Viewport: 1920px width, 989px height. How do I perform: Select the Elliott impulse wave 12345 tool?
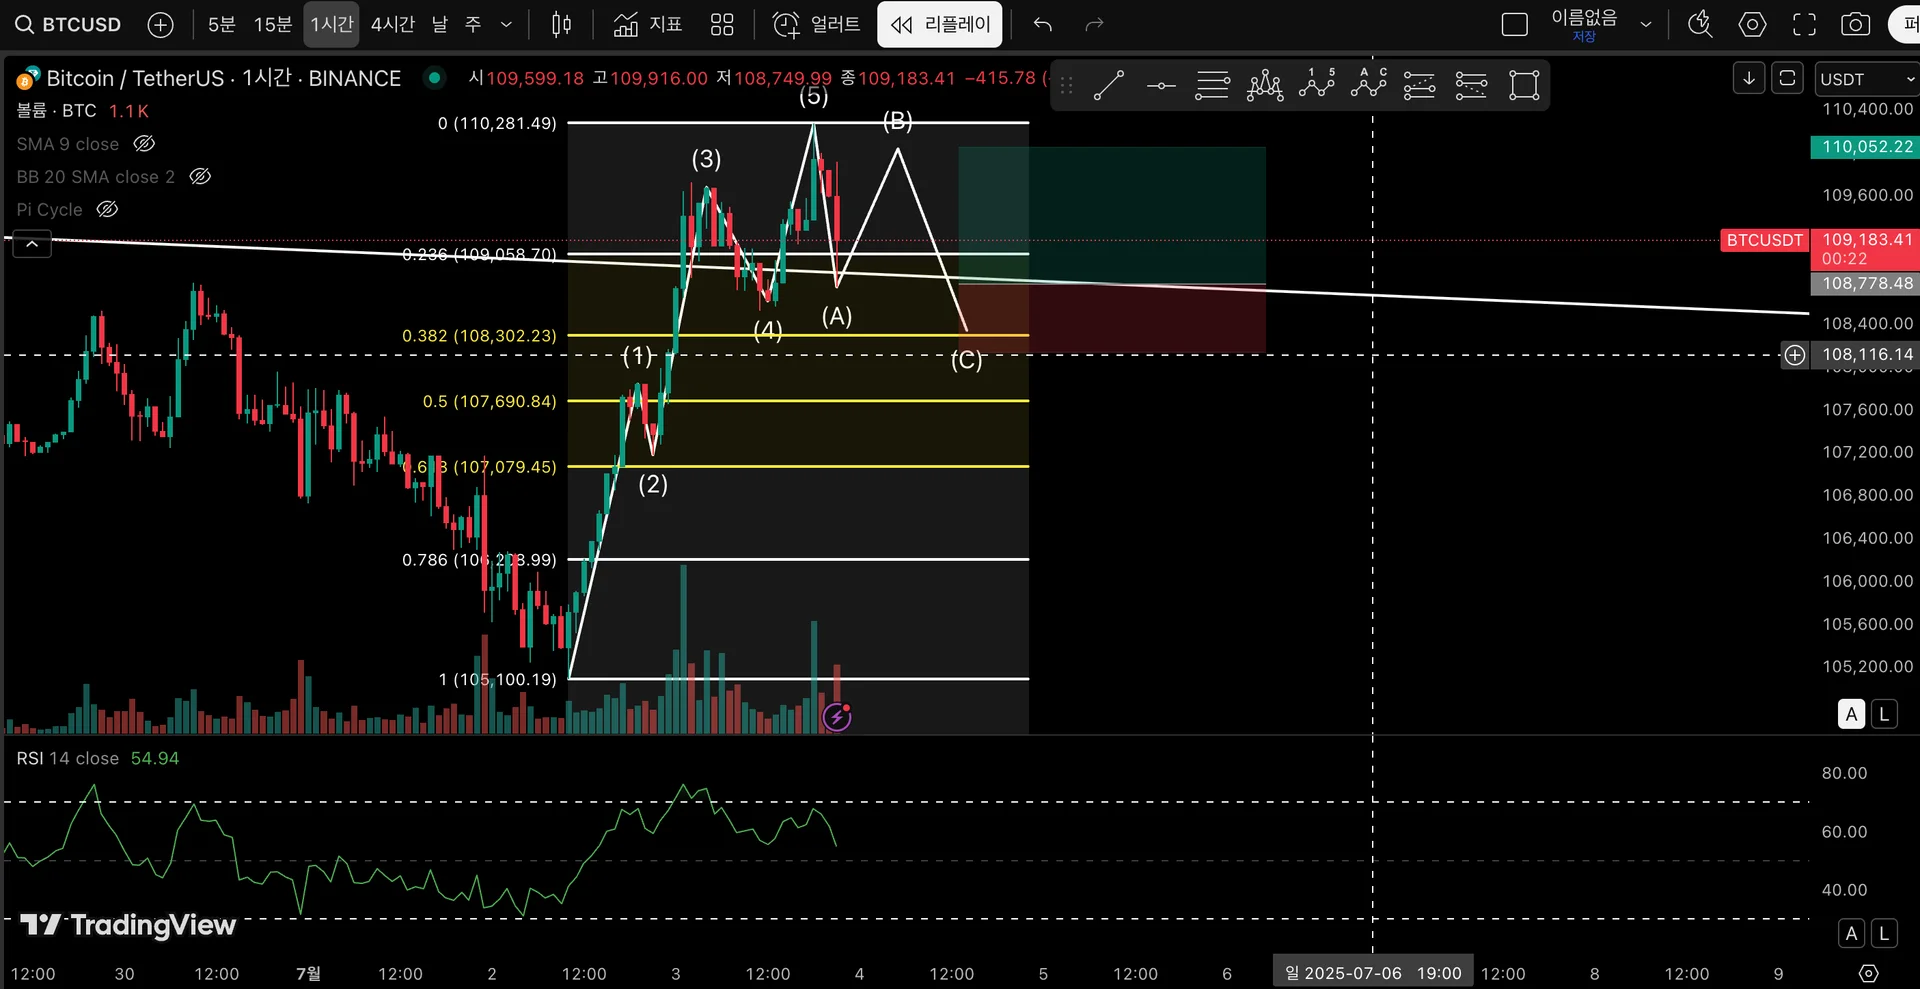[1317, 85]
